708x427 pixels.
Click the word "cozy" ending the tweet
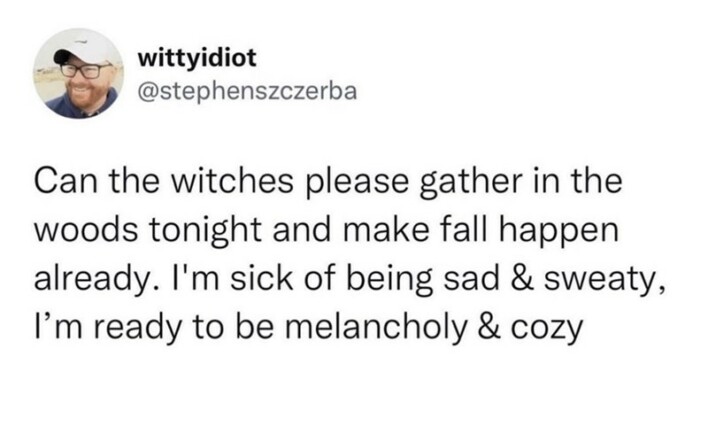pos(543,324)
